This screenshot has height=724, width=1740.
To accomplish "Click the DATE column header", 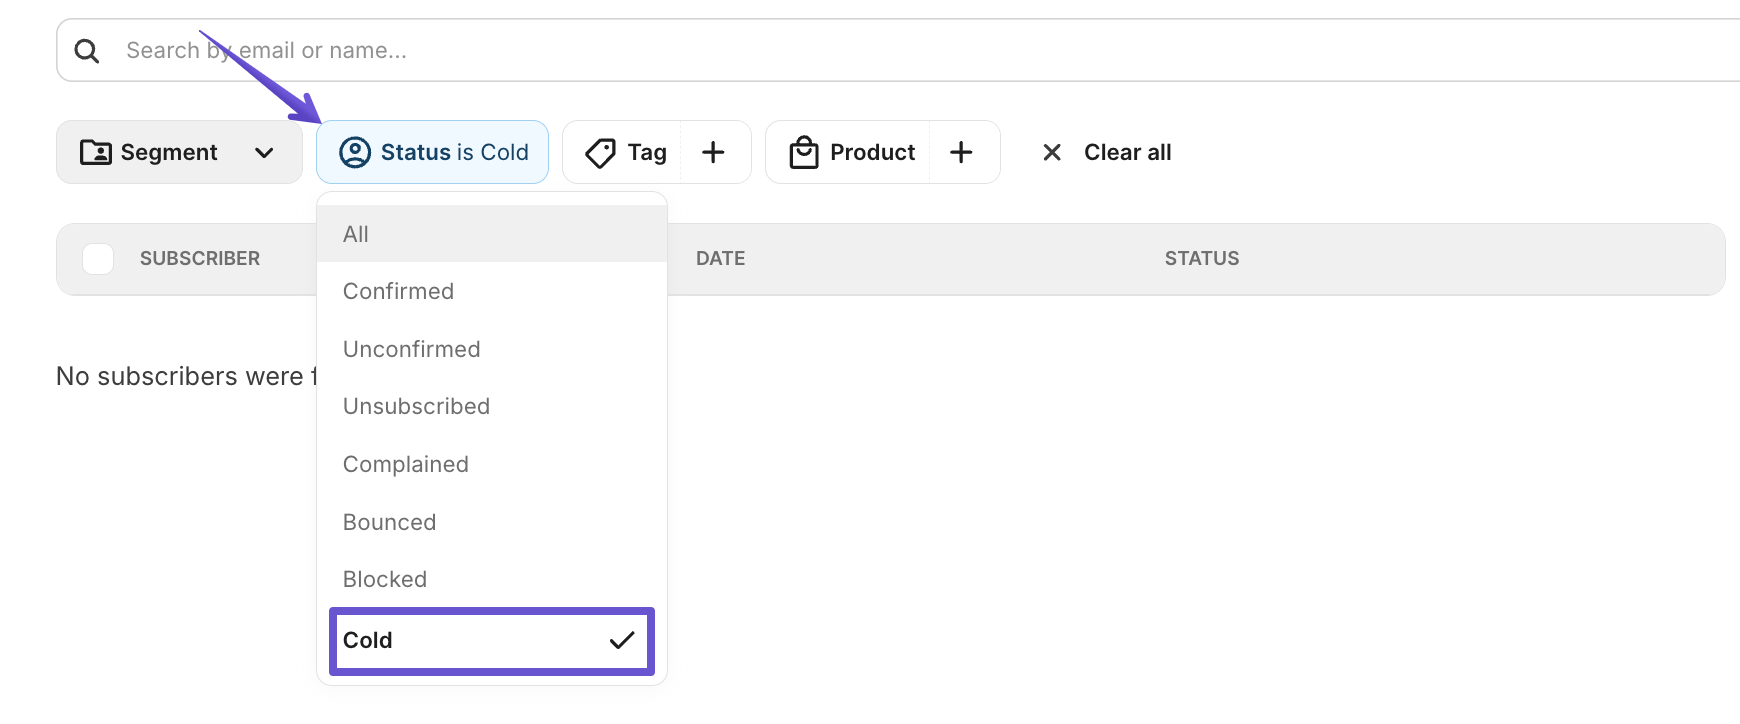I will [x=720, y=259].
